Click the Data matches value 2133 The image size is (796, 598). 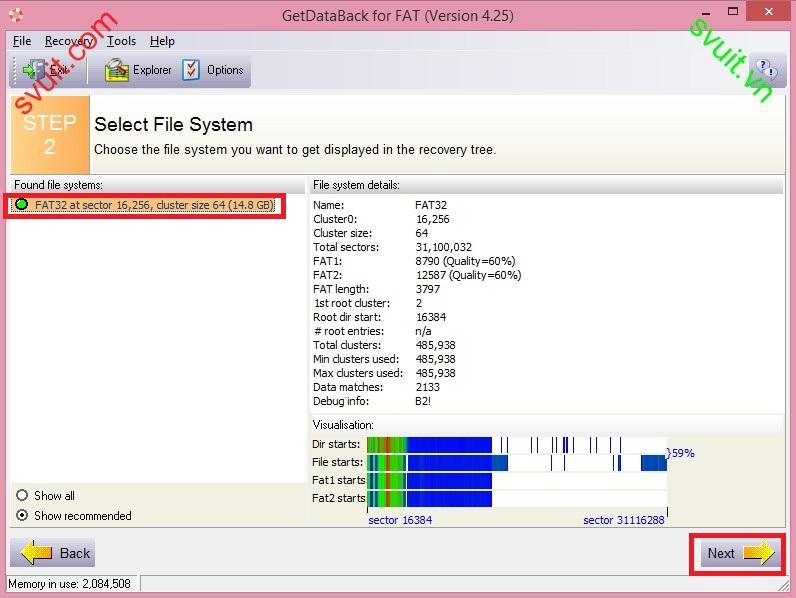tap(427, 387)
